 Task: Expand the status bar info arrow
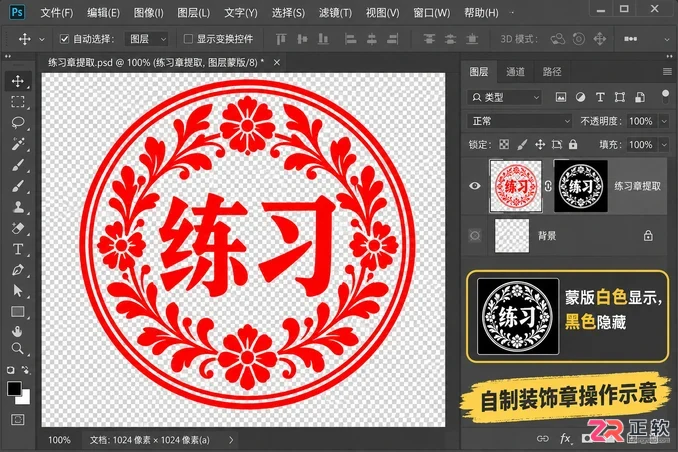point(231,440)
